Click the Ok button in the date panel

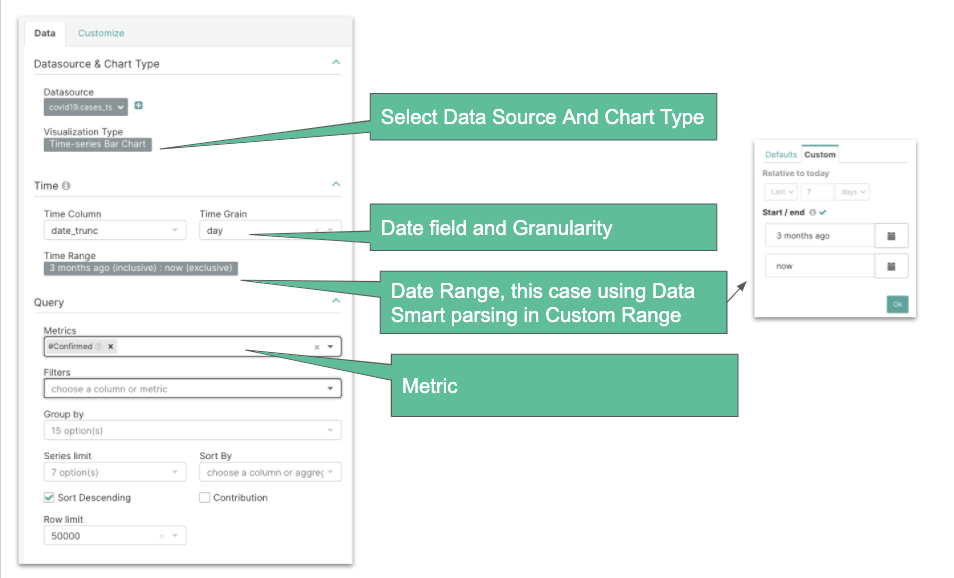click(x=897, y=303)
